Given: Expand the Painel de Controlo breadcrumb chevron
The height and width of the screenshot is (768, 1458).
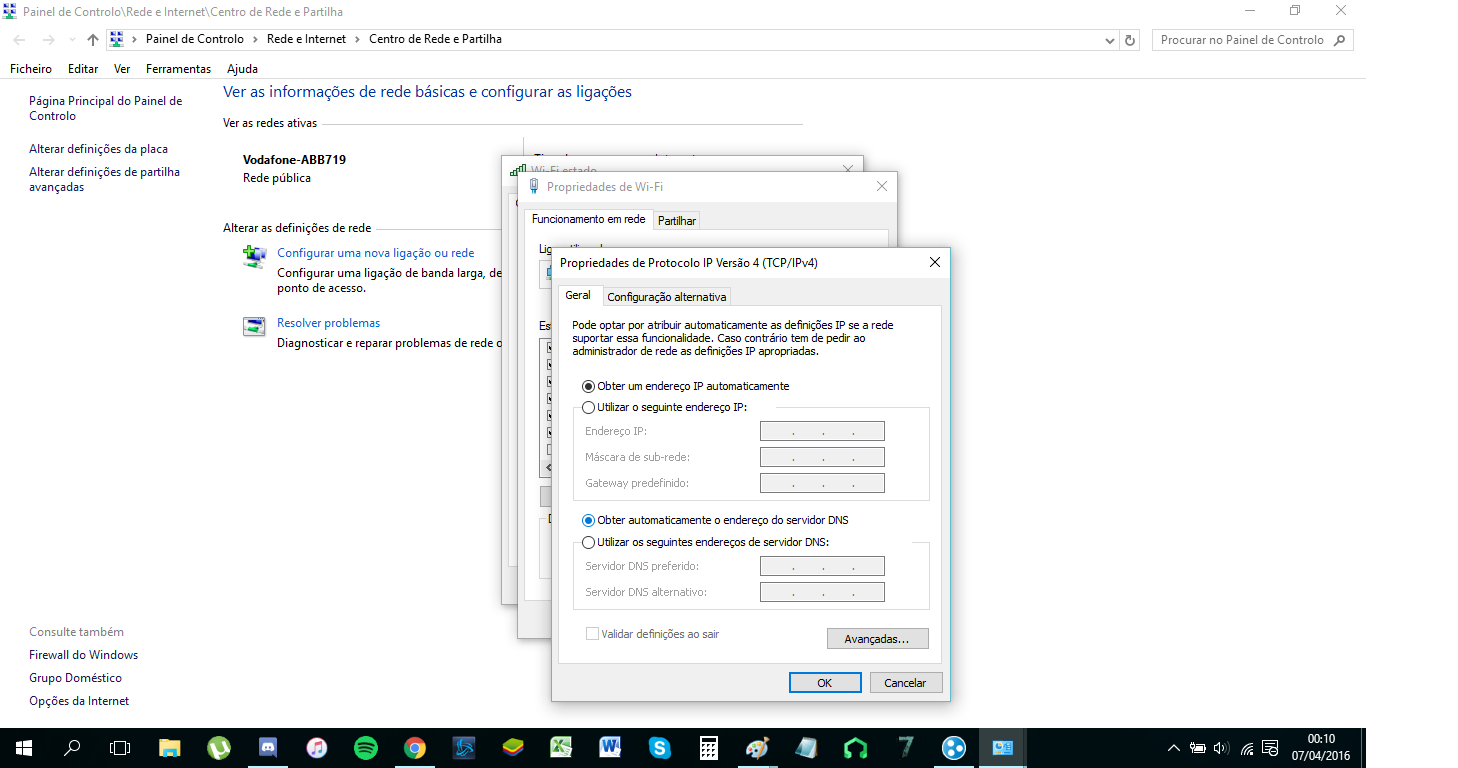Looking at the screenshot, I should click(253, 40).
